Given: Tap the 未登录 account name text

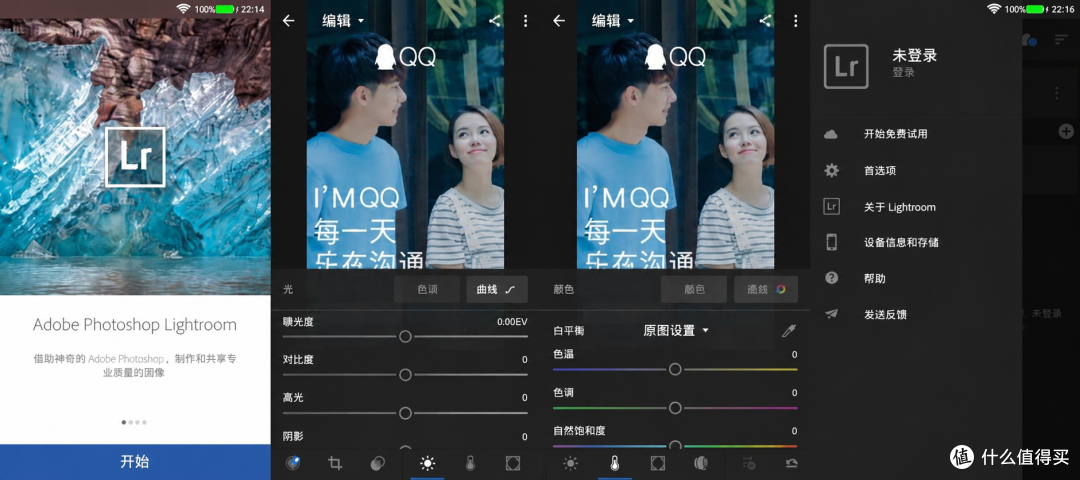Looking at the screenshot, I should pos(915,56).
